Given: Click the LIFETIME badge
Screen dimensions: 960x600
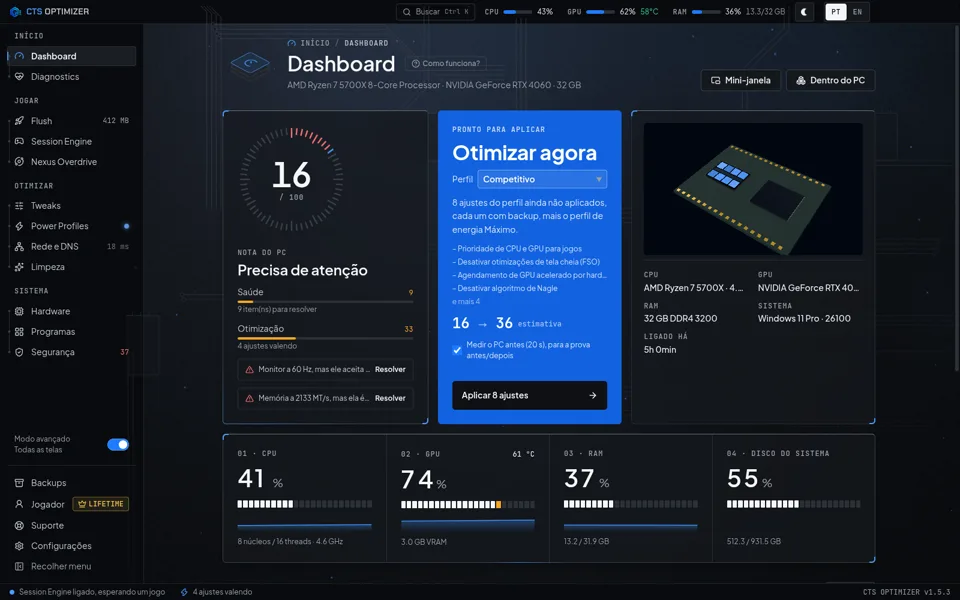Looking at the screenshot, I should pyautogui.click(x=101, y=504).
